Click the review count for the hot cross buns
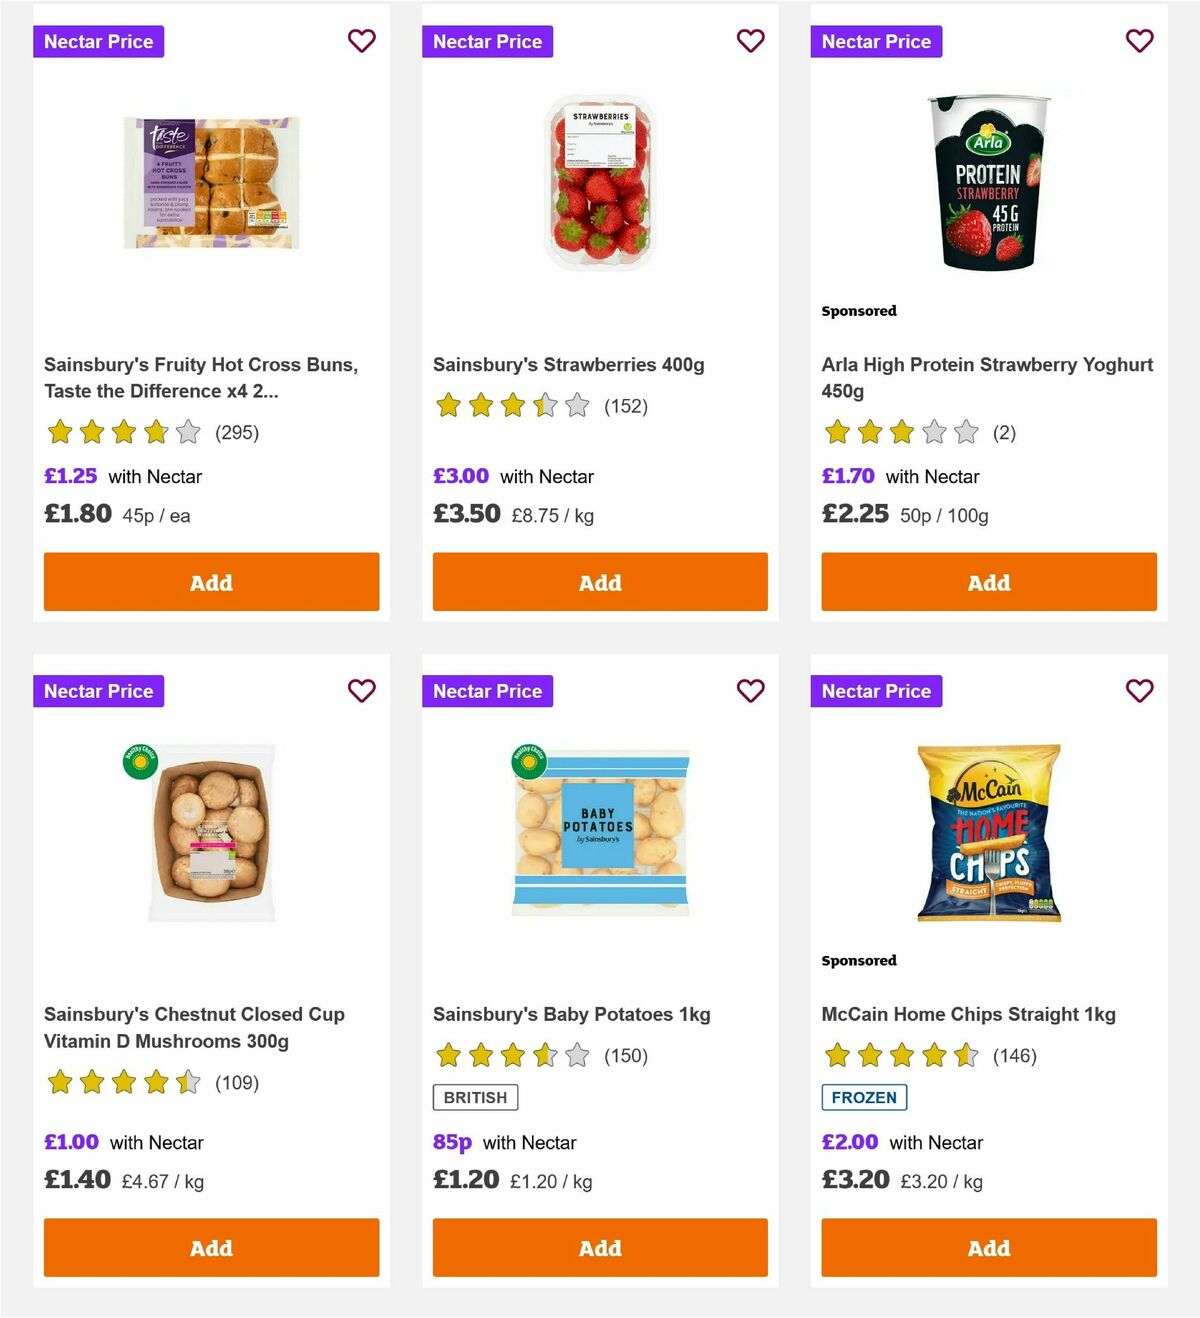 click(x=237, y=433)
